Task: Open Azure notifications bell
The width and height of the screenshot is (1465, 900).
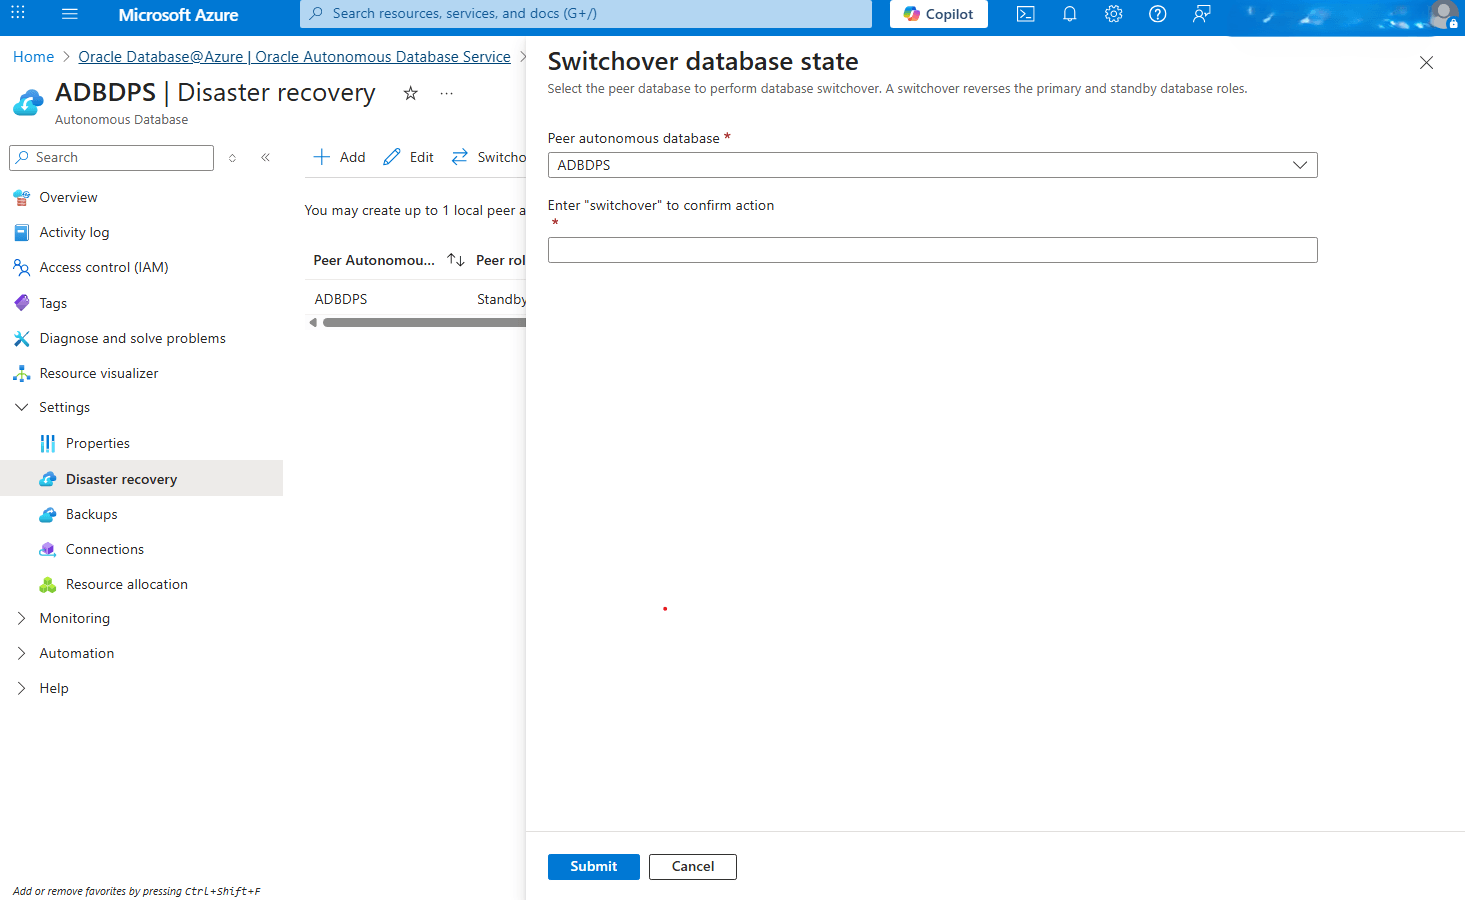Action: (1069, 14)
